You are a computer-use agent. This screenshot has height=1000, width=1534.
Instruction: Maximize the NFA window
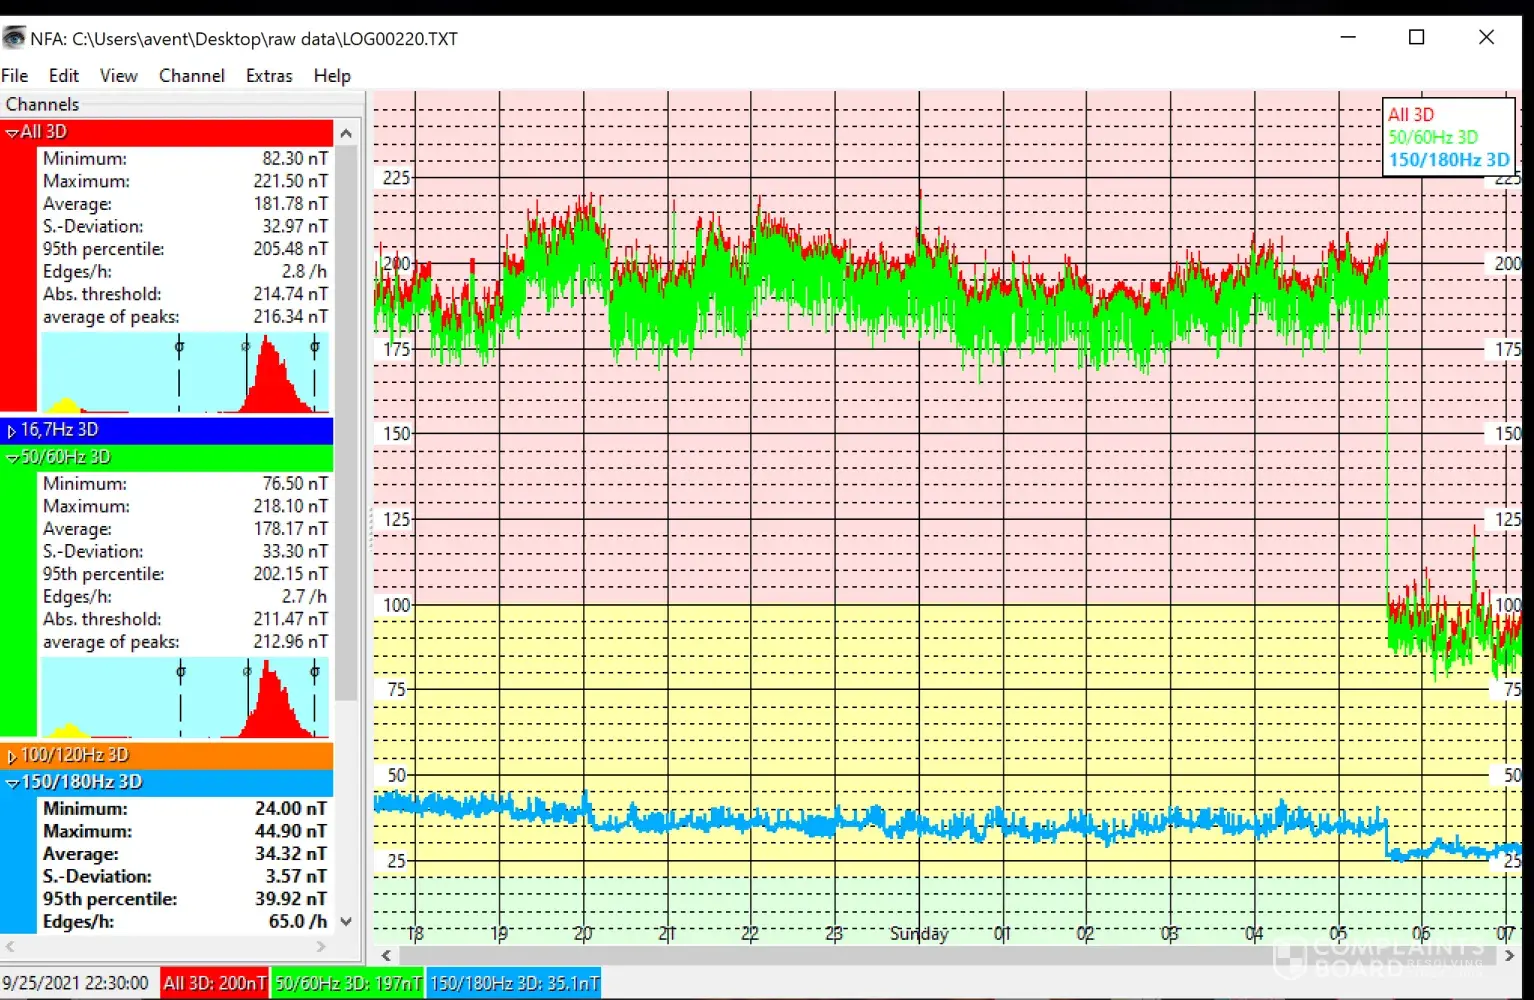(x=1416, y=38)
